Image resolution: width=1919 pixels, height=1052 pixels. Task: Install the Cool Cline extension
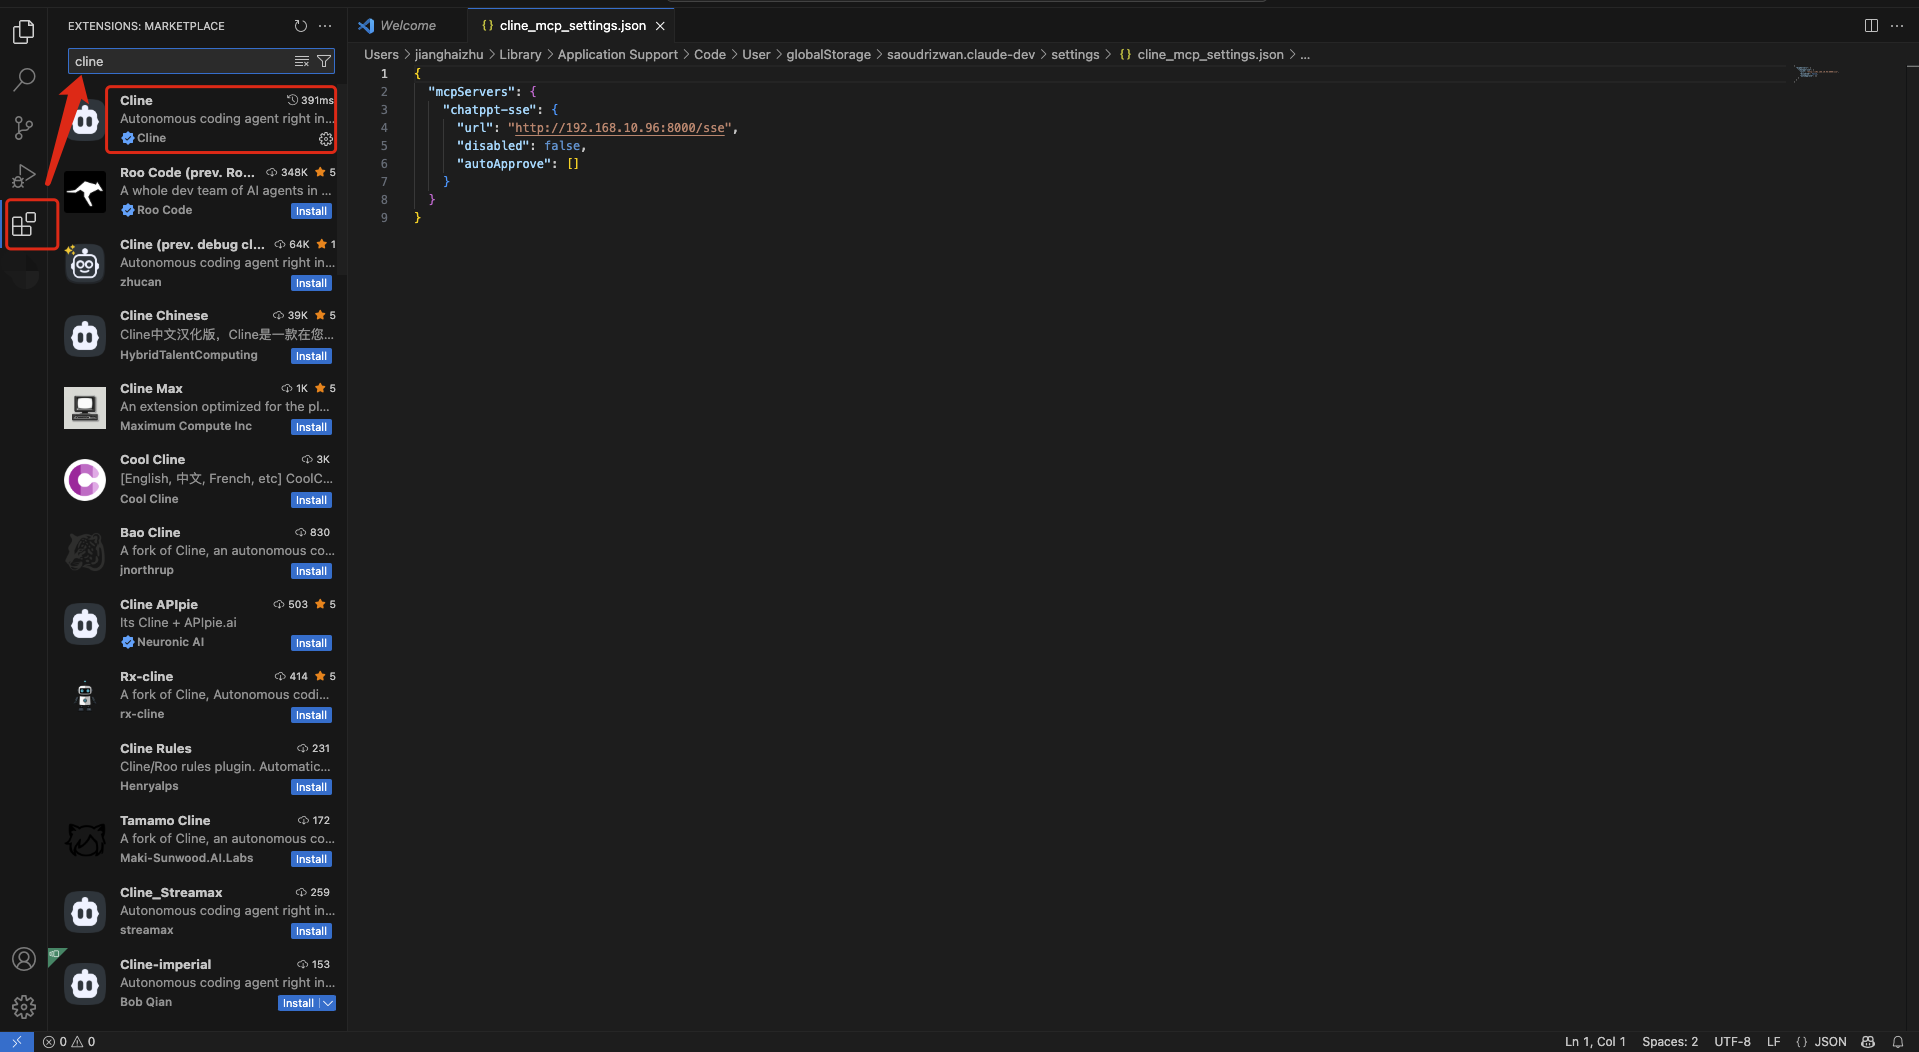(311, 500)
